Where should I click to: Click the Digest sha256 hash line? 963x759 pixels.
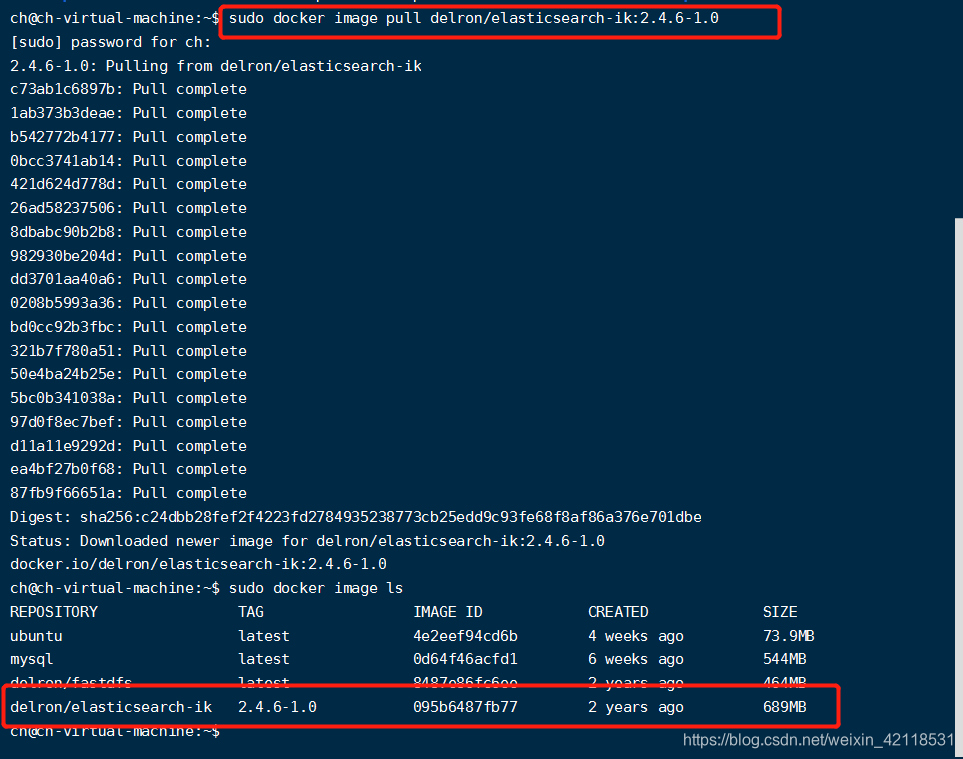[356, 518]
